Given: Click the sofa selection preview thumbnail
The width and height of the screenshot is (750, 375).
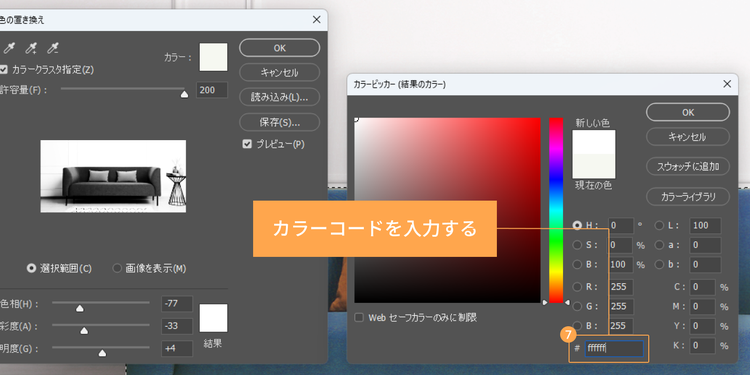Looking at the screenshot, I should pyautogui.click(x=113, y=176).
